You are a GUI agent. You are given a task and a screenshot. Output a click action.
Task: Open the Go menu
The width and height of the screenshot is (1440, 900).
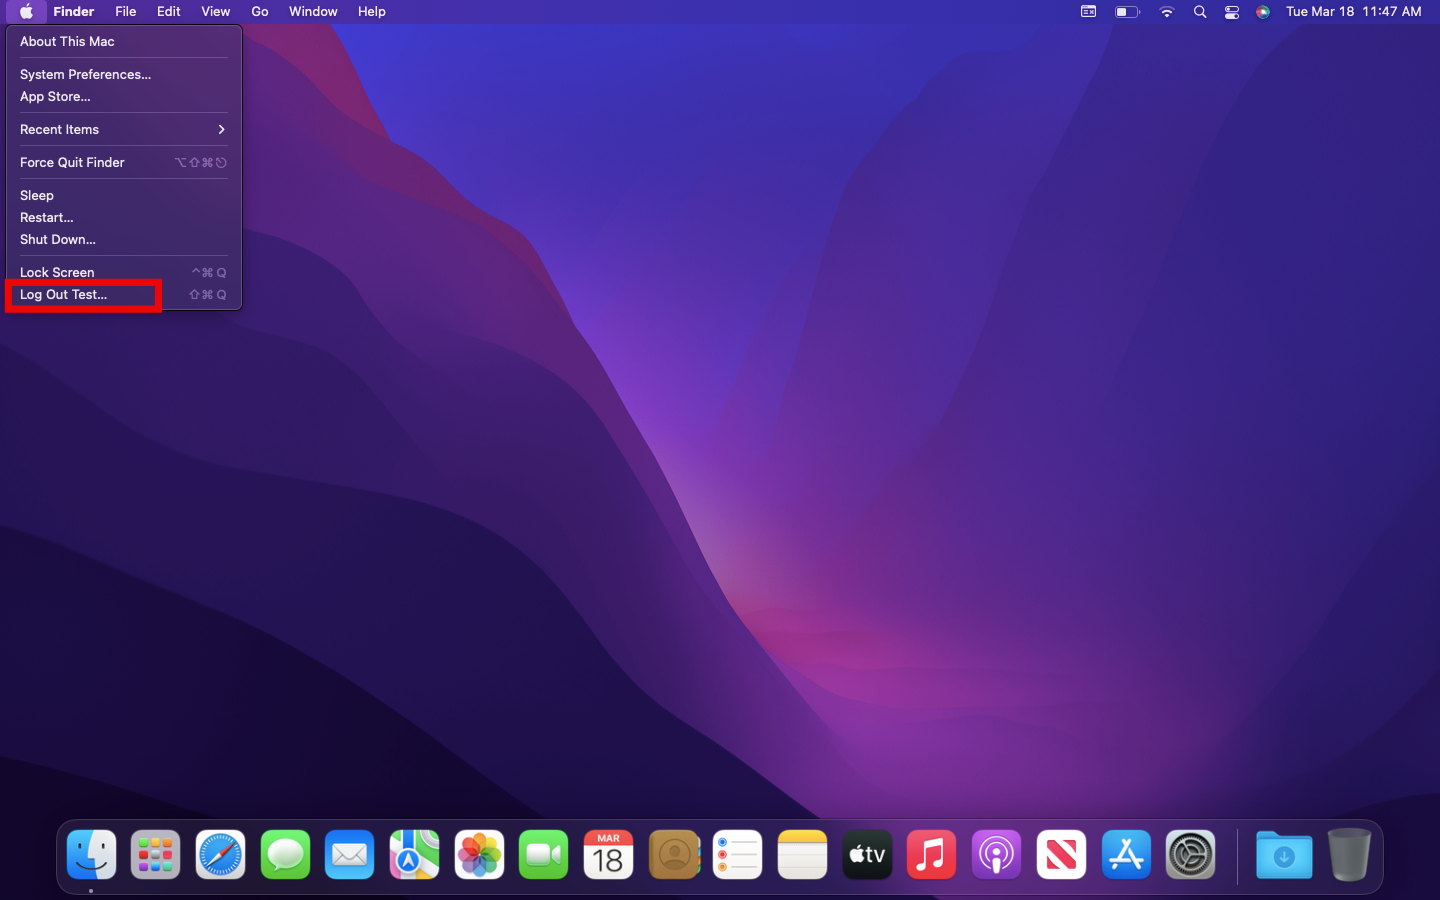pos(260,12)
